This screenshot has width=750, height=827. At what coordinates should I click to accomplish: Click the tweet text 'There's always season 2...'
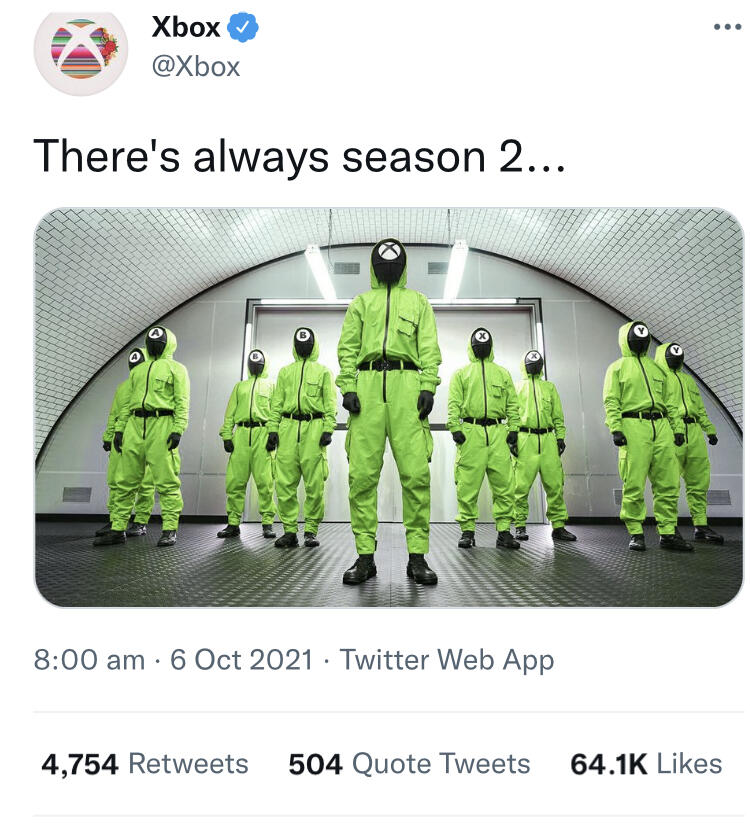click(x=299, y=158)
